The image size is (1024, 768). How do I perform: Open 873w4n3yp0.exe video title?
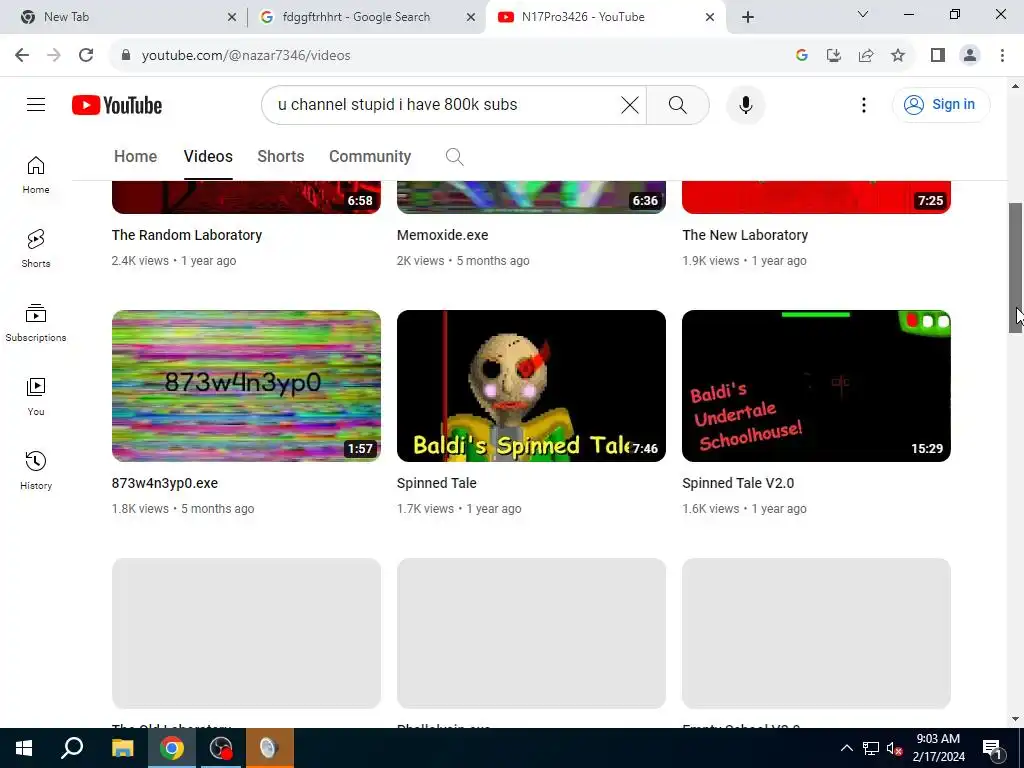click(x=165, y=483)
